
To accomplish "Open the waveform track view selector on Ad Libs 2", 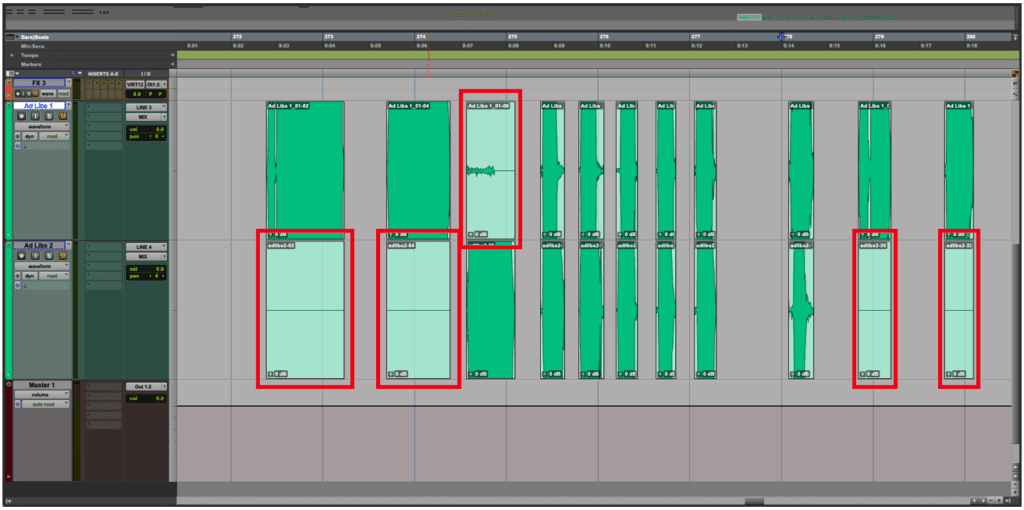I will click(x=42, y=266).
